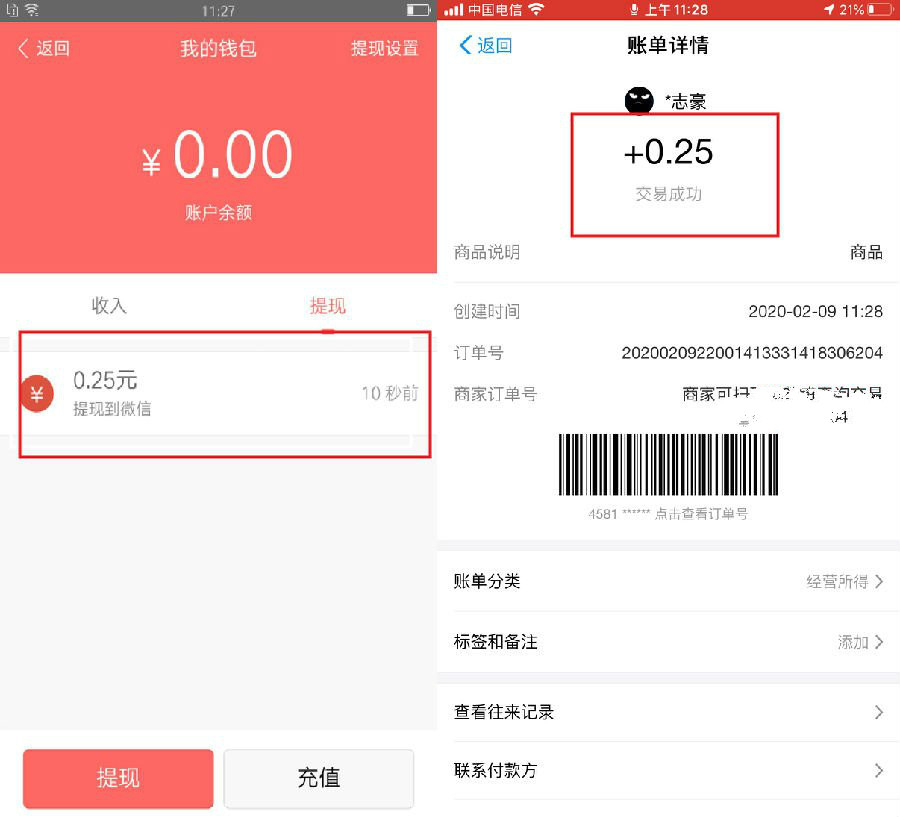Open the 0.25元 提现到微信 record
Image resolution: width=900 pixels, height=817 pixels.
pos(218,393)
